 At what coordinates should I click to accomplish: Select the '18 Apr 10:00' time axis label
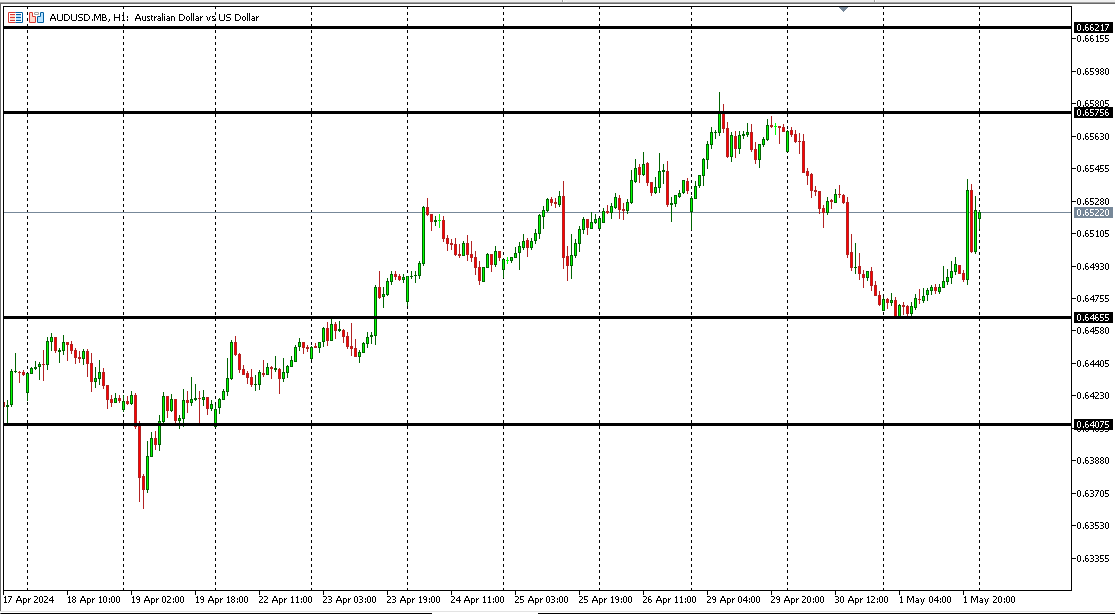(94, 599)
